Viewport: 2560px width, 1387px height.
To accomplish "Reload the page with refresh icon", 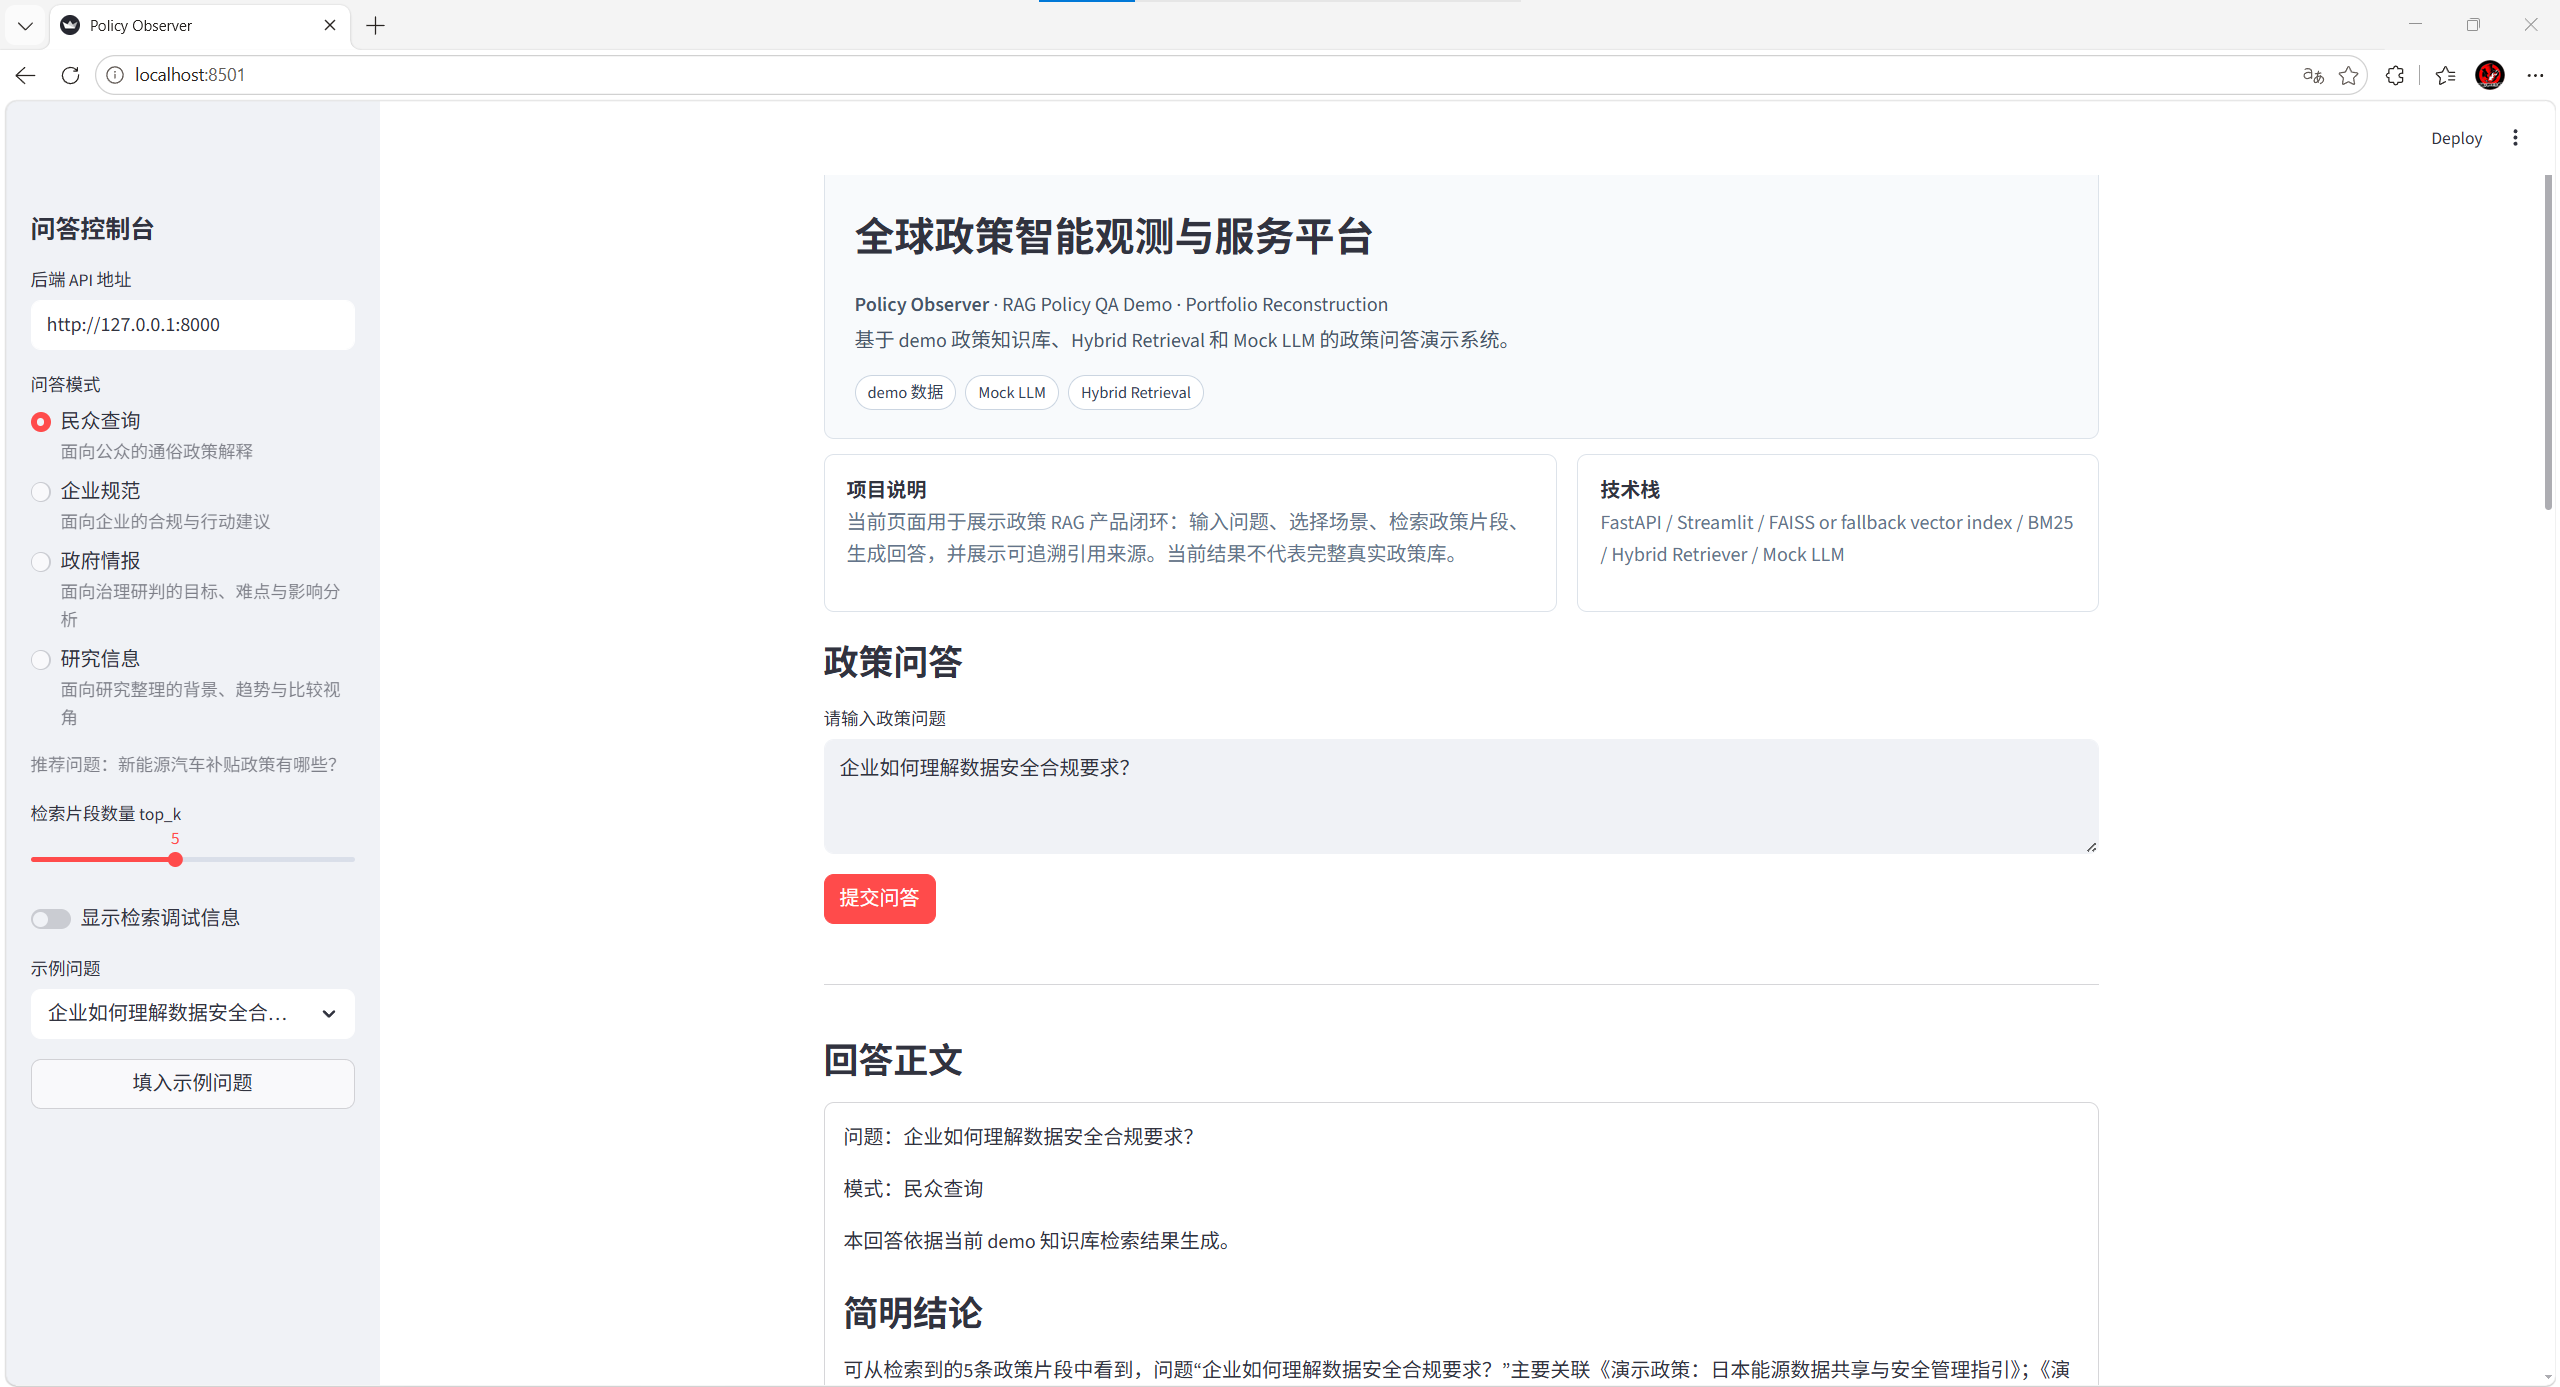I will (x=70, y=75).
